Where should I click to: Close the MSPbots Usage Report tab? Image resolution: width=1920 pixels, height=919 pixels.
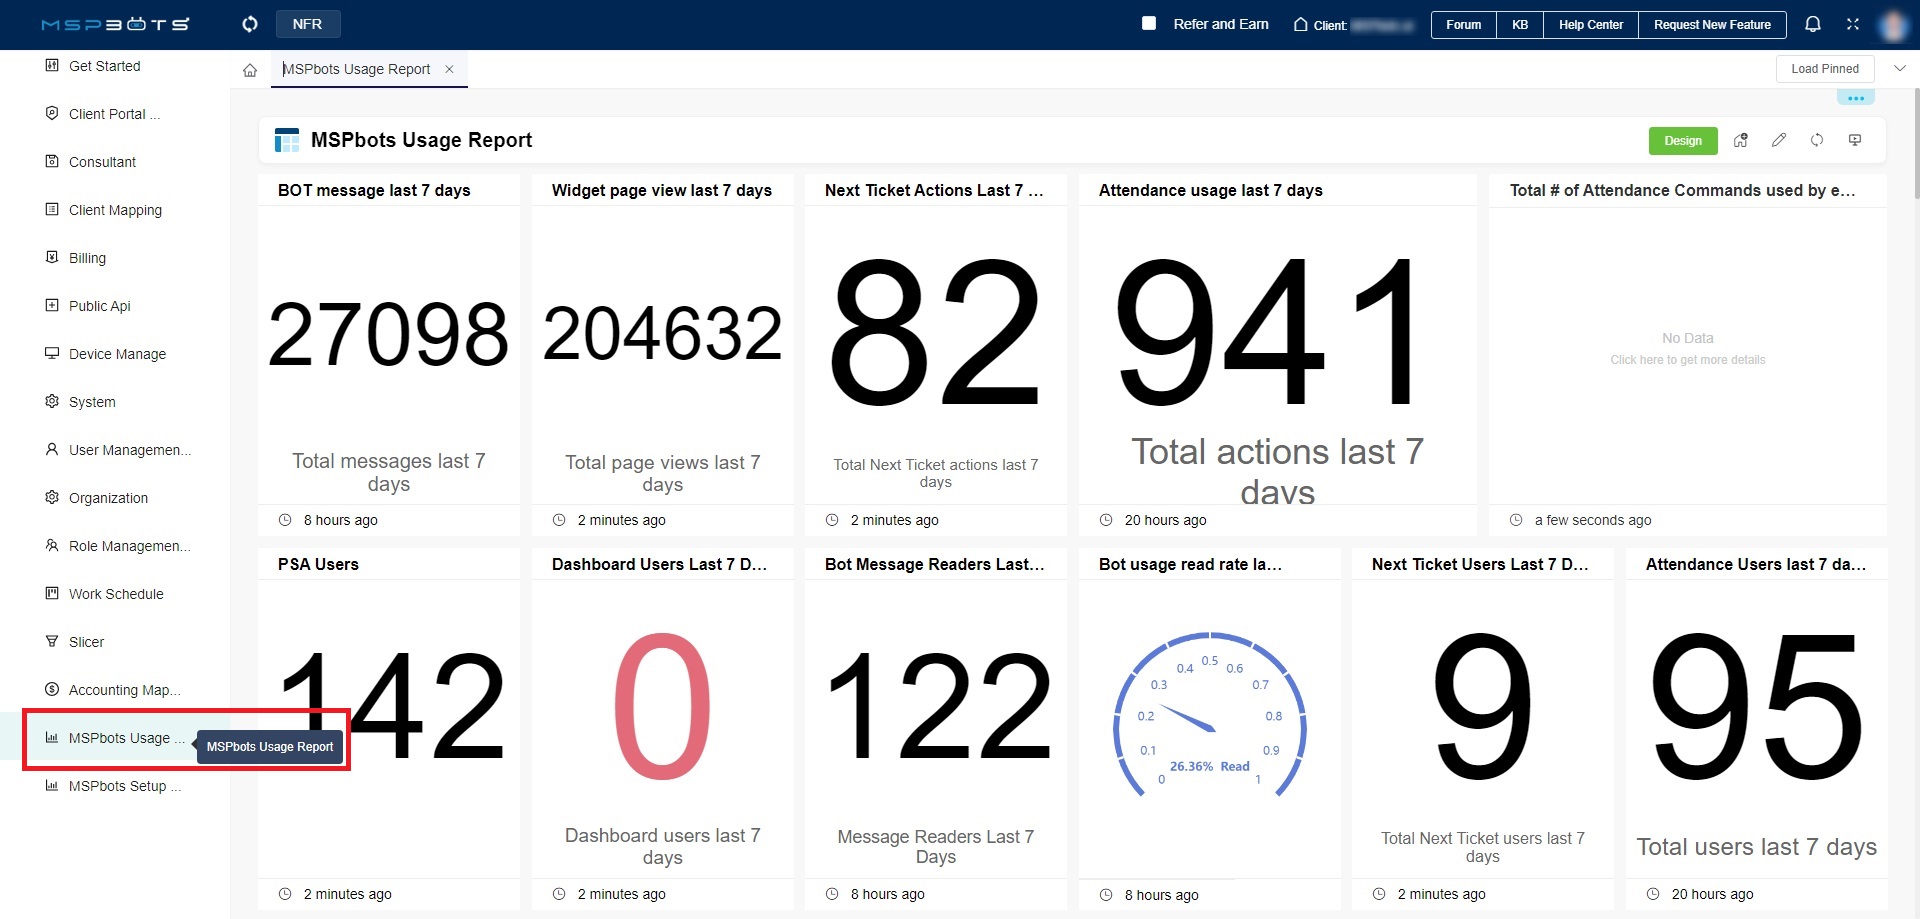[450, 69]
